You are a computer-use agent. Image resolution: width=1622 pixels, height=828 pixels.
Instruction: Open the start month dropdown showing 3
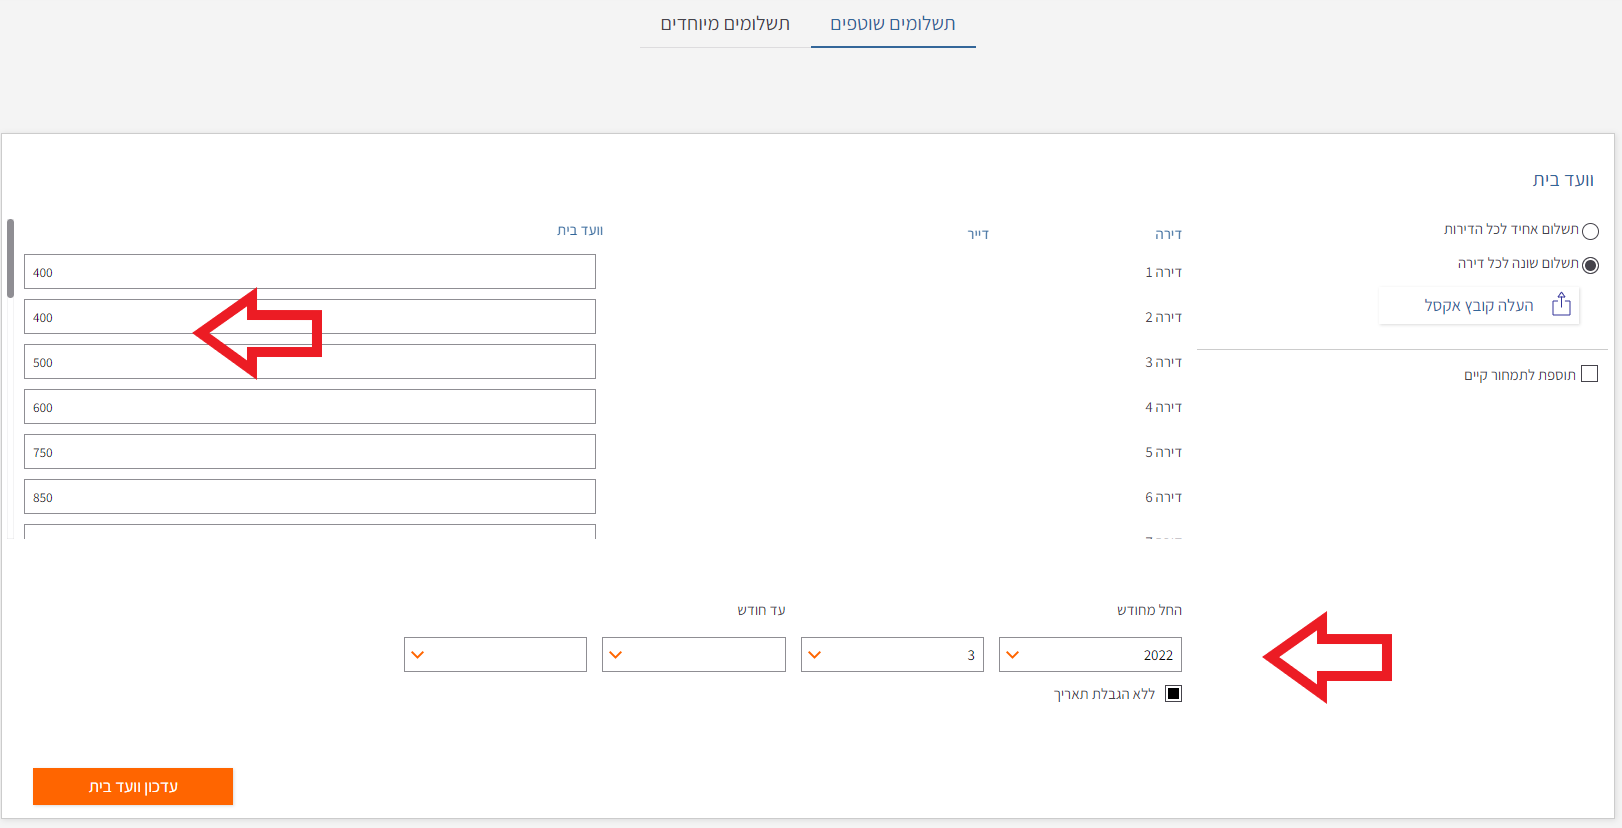892,655
